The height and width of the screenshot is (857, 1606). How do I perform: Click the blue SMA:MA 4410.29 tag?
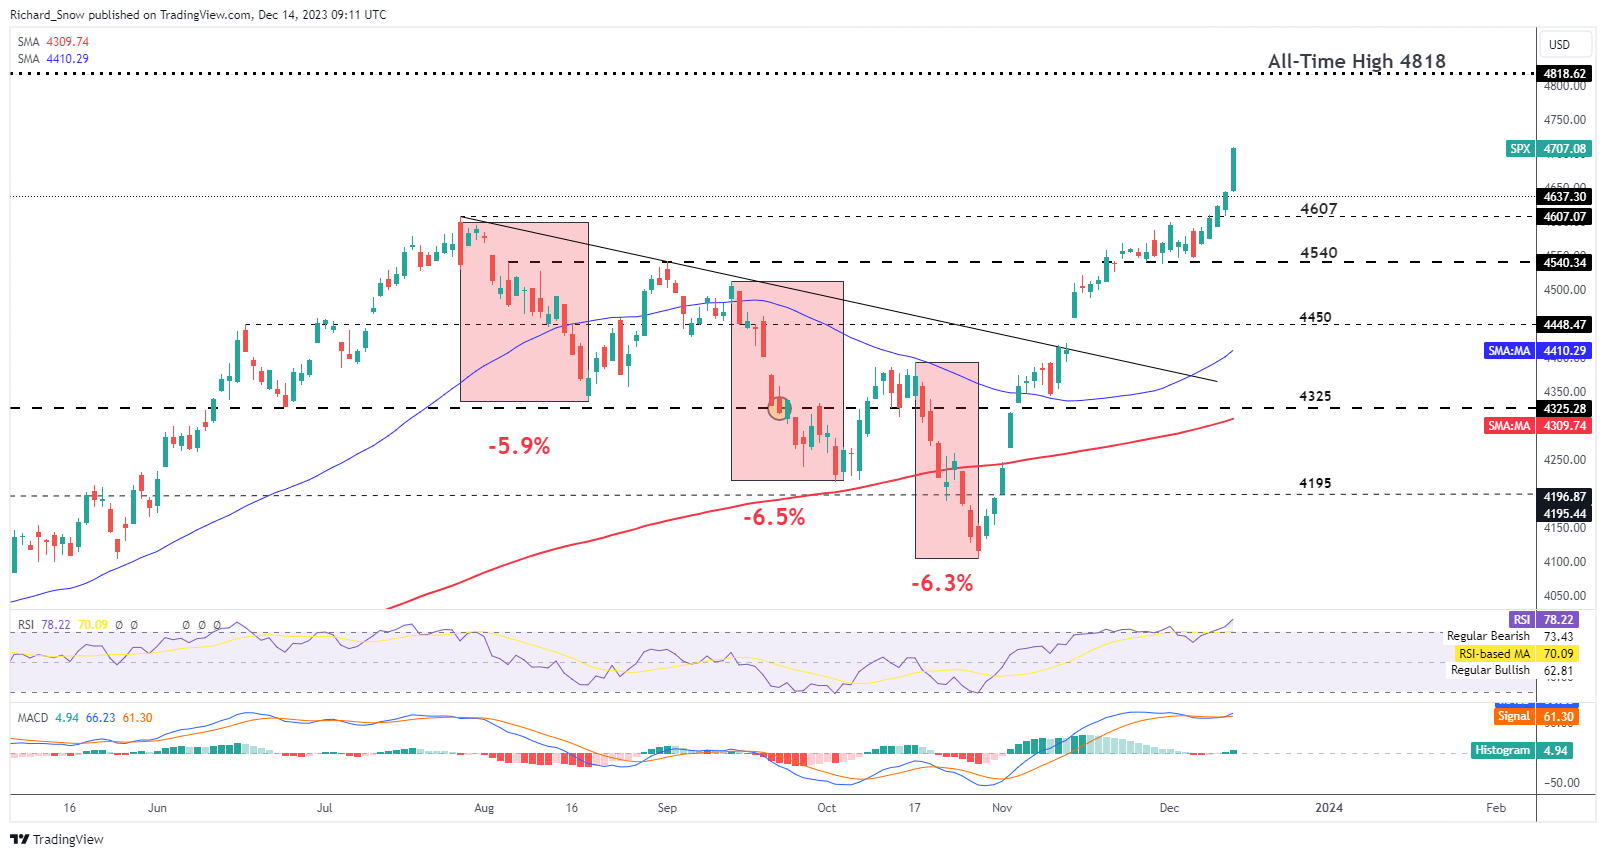click(x=1537, y=351)
